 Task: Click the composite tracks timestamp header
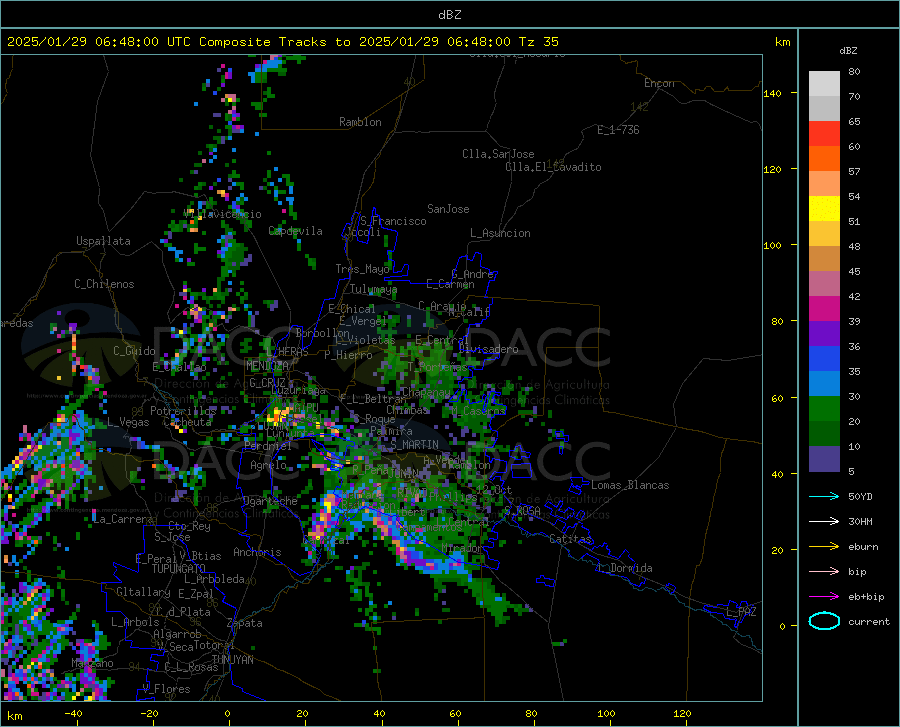[x=282, y=42]
